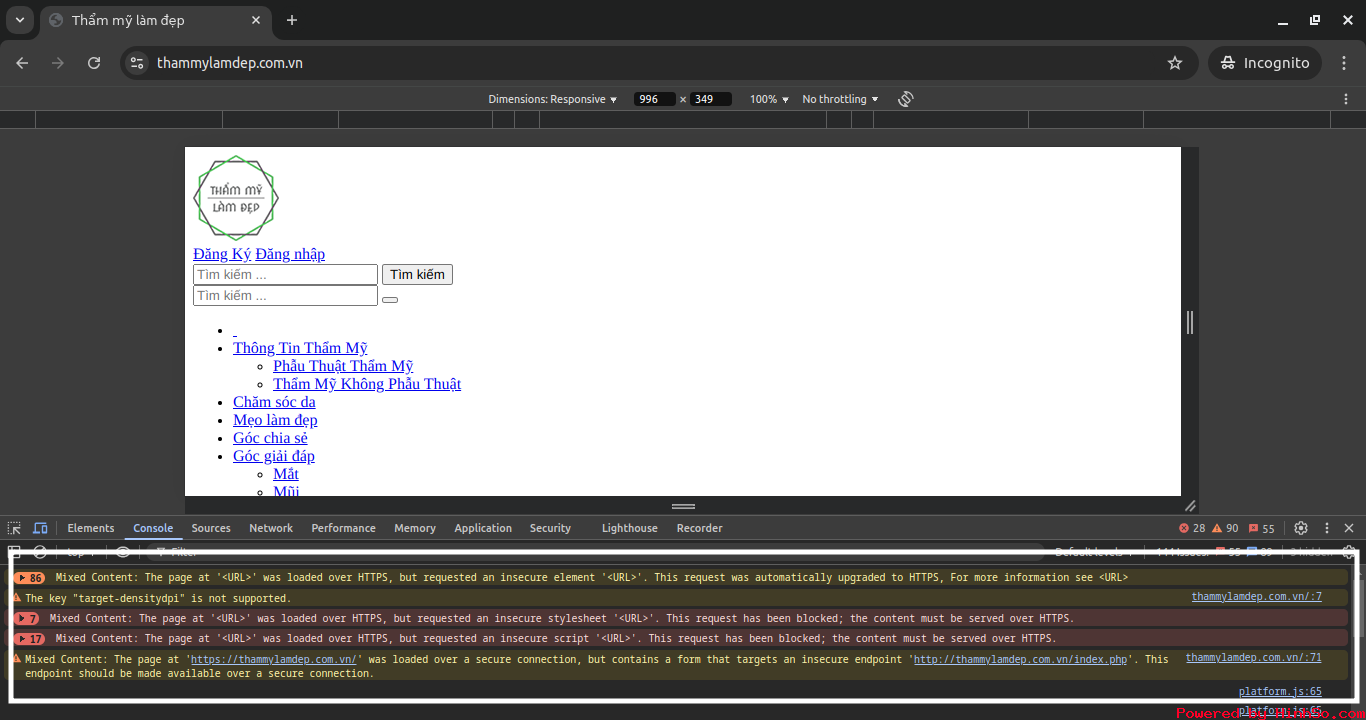Close the Thẩm mỹ làm đẹp tab
Image resolution: width=1366 pixels, height=720 pixels.
tap(256, 20)
